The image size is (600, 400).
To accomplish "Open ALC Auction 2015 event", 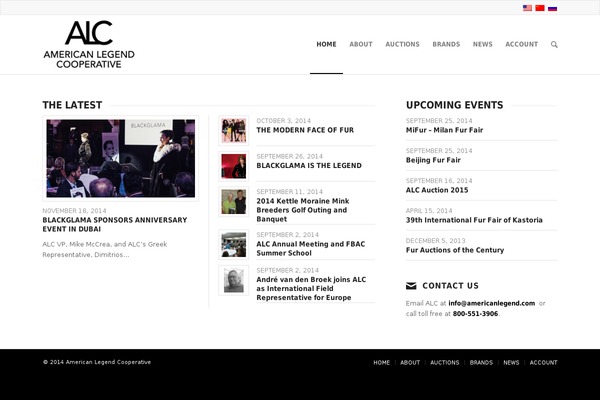I will click(437, 190).
